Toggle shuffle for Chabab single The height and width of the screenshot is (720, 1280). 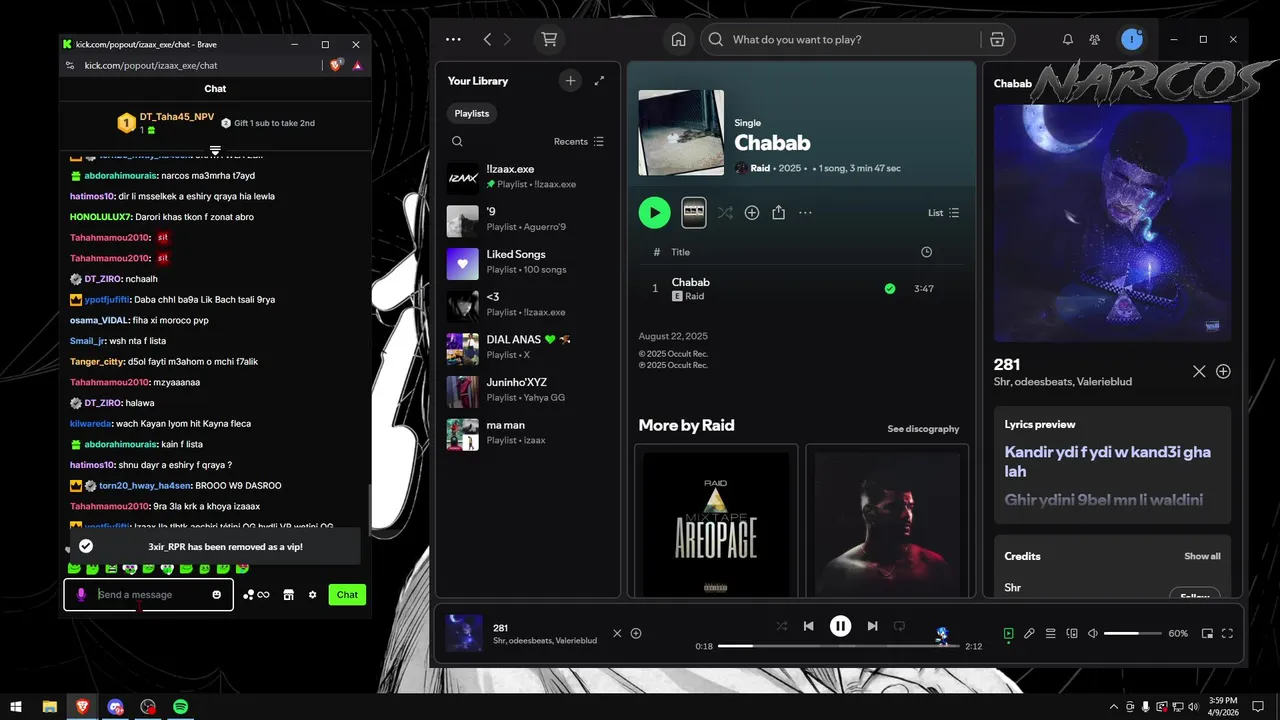pos(725,213)
